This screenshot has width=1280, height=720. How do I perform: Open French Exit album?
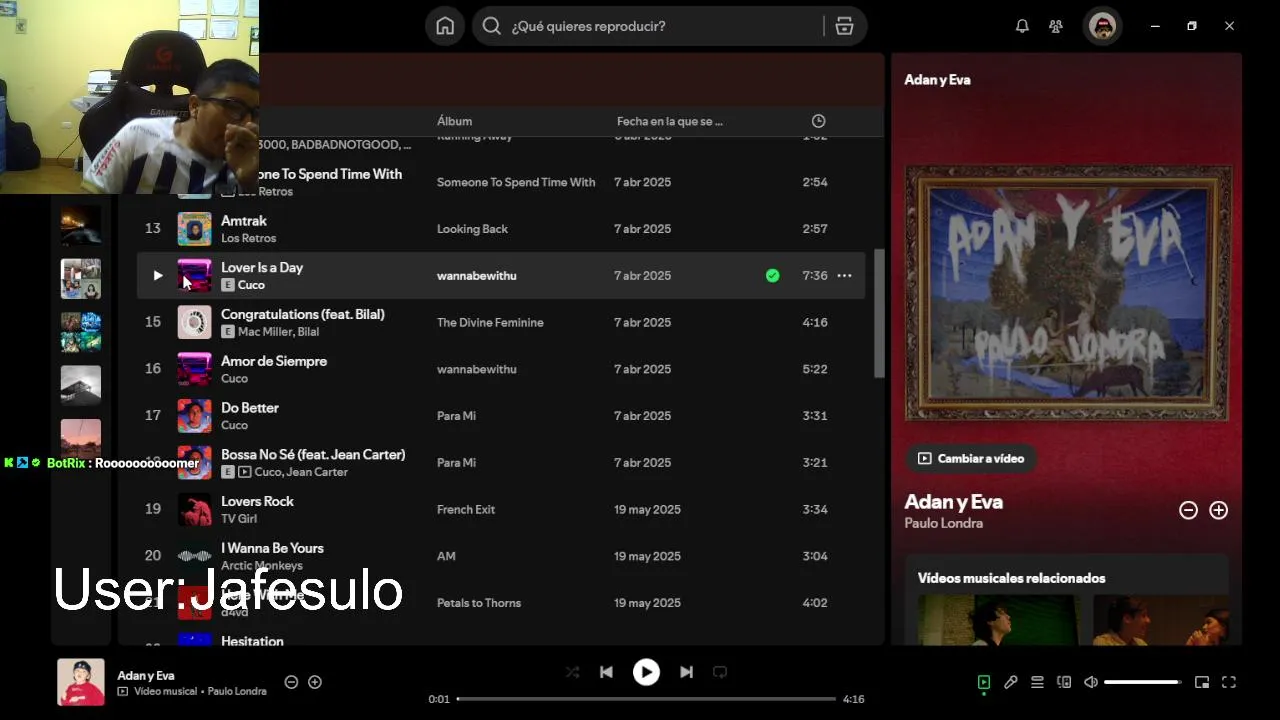[x=466, y=509]
